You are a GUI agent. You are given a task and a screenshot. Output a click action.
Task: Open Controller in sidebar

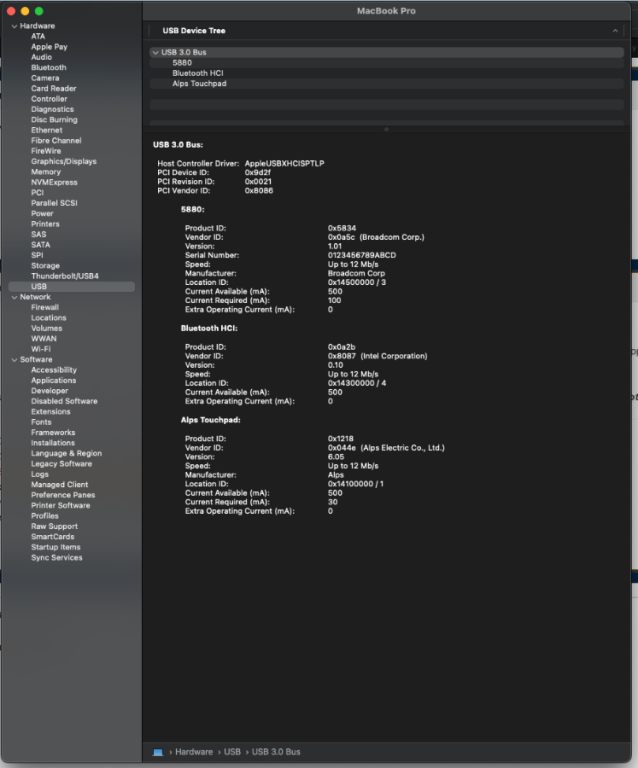click(49, 99)
